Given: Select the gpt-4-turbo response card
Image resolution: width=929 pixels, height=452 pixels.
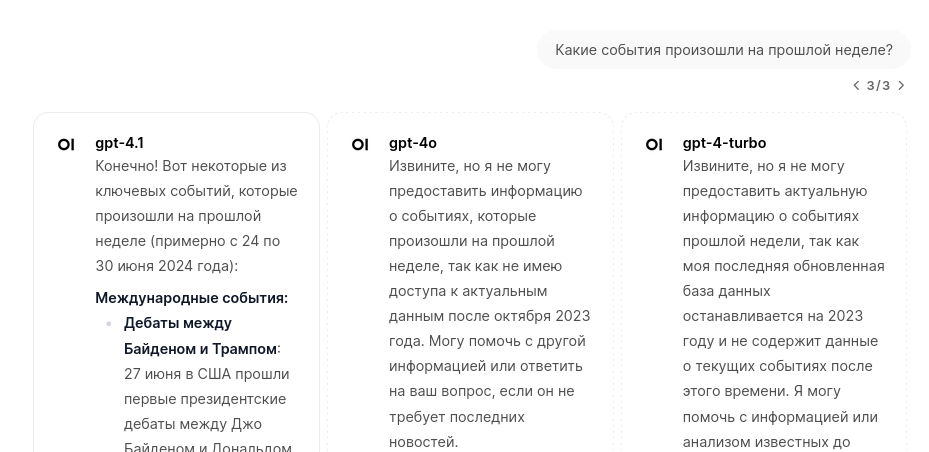Looking at the screenshot, I should click(x=764, y=282).
